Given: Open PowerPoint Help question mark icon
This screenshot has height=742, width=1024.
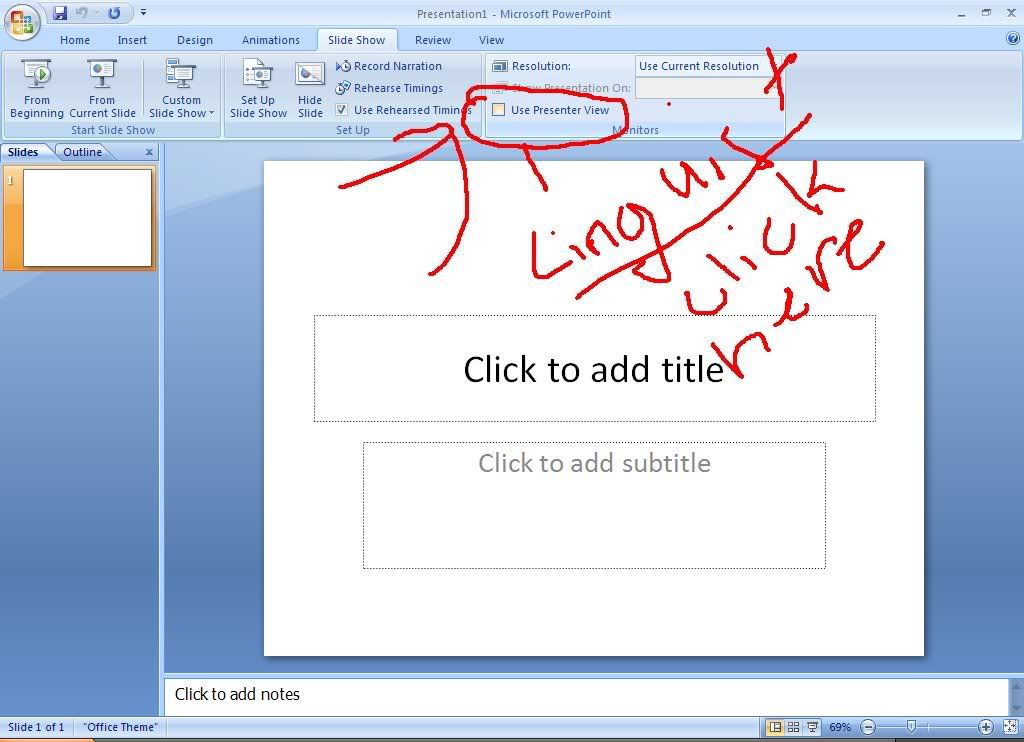Looking at the screenshot, I should (1013, 39).
